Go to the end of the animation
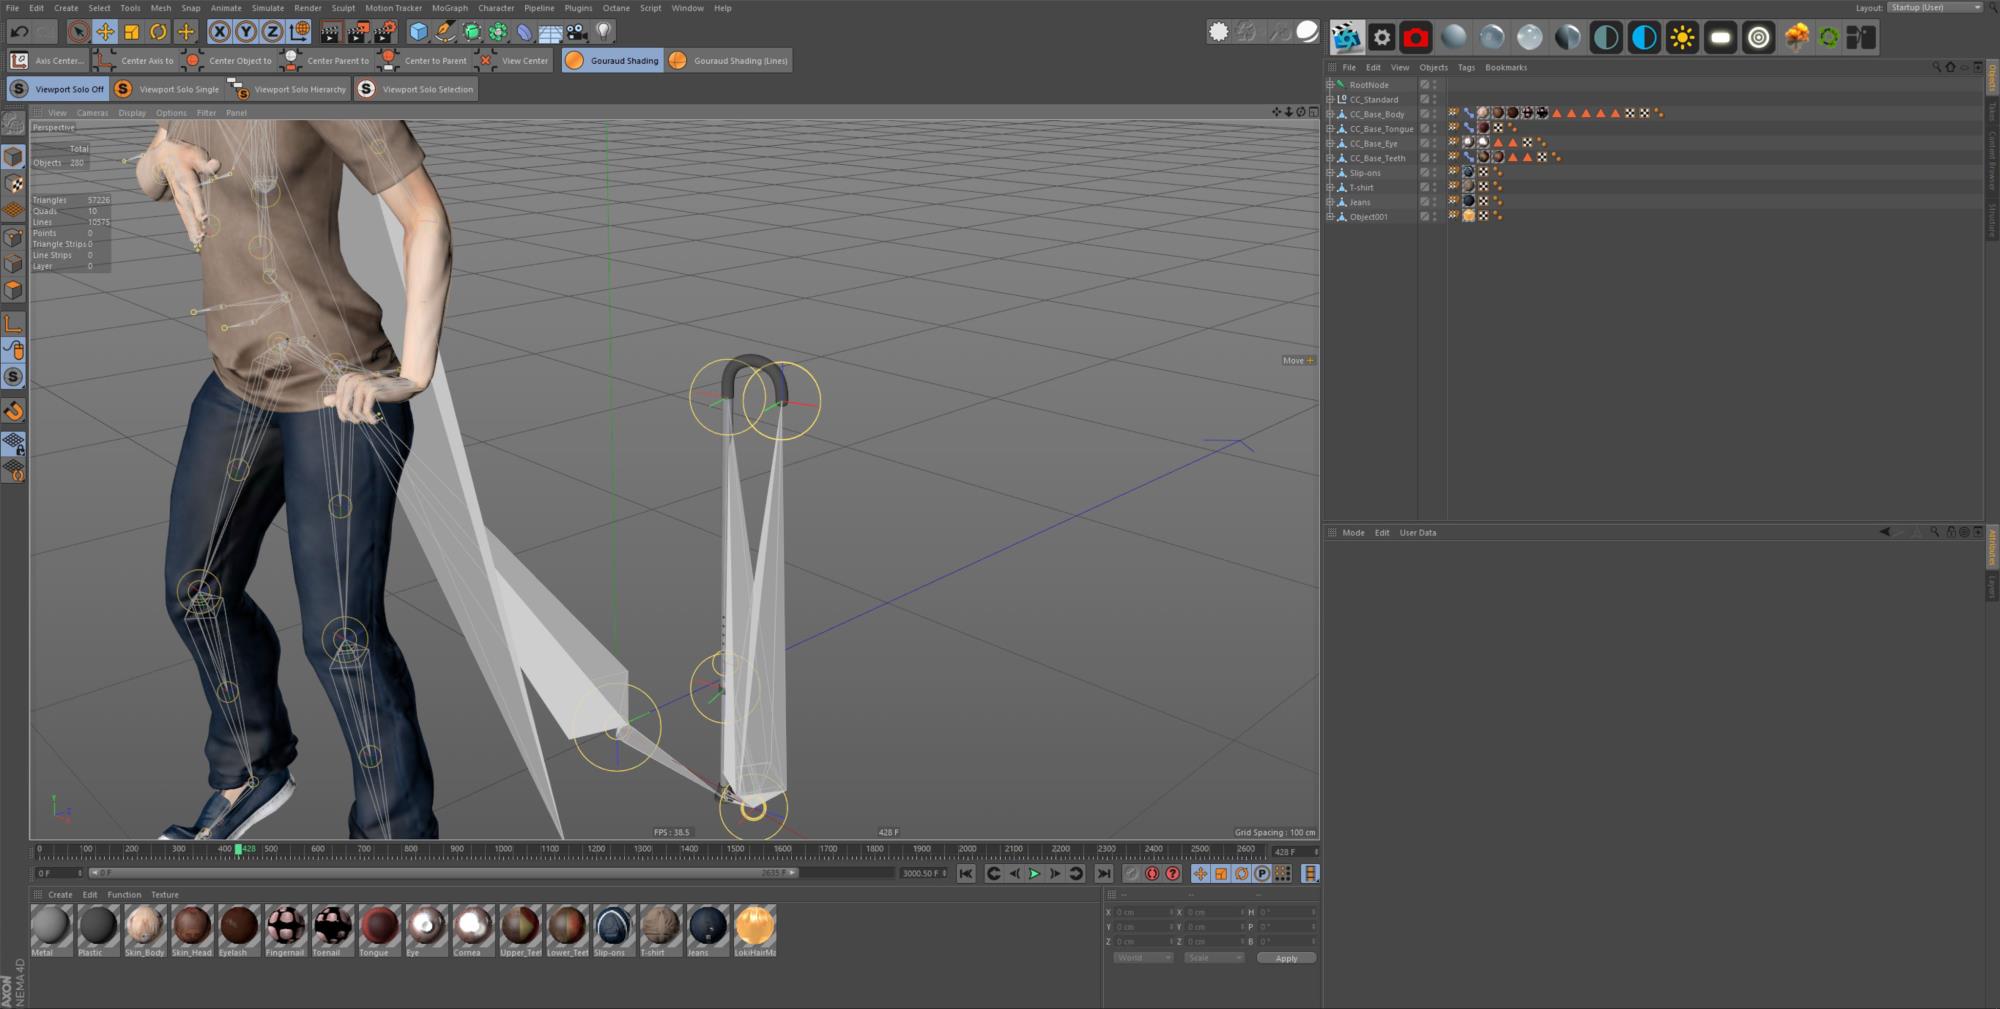The image size is (2000, 1009). [1104, 873]
